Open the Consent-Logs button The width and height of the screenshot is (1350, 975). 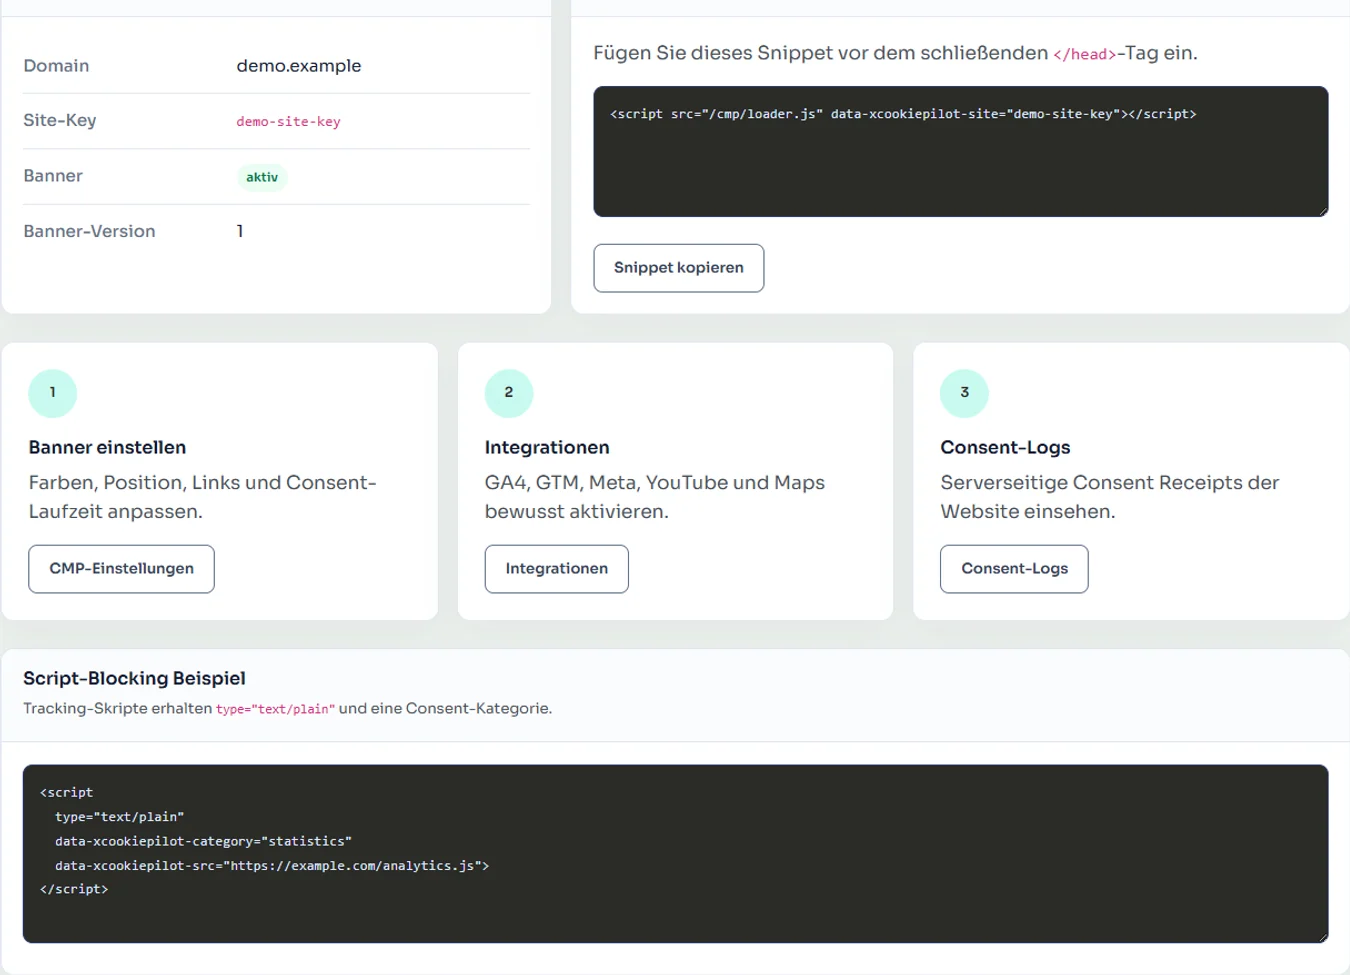1014,569
